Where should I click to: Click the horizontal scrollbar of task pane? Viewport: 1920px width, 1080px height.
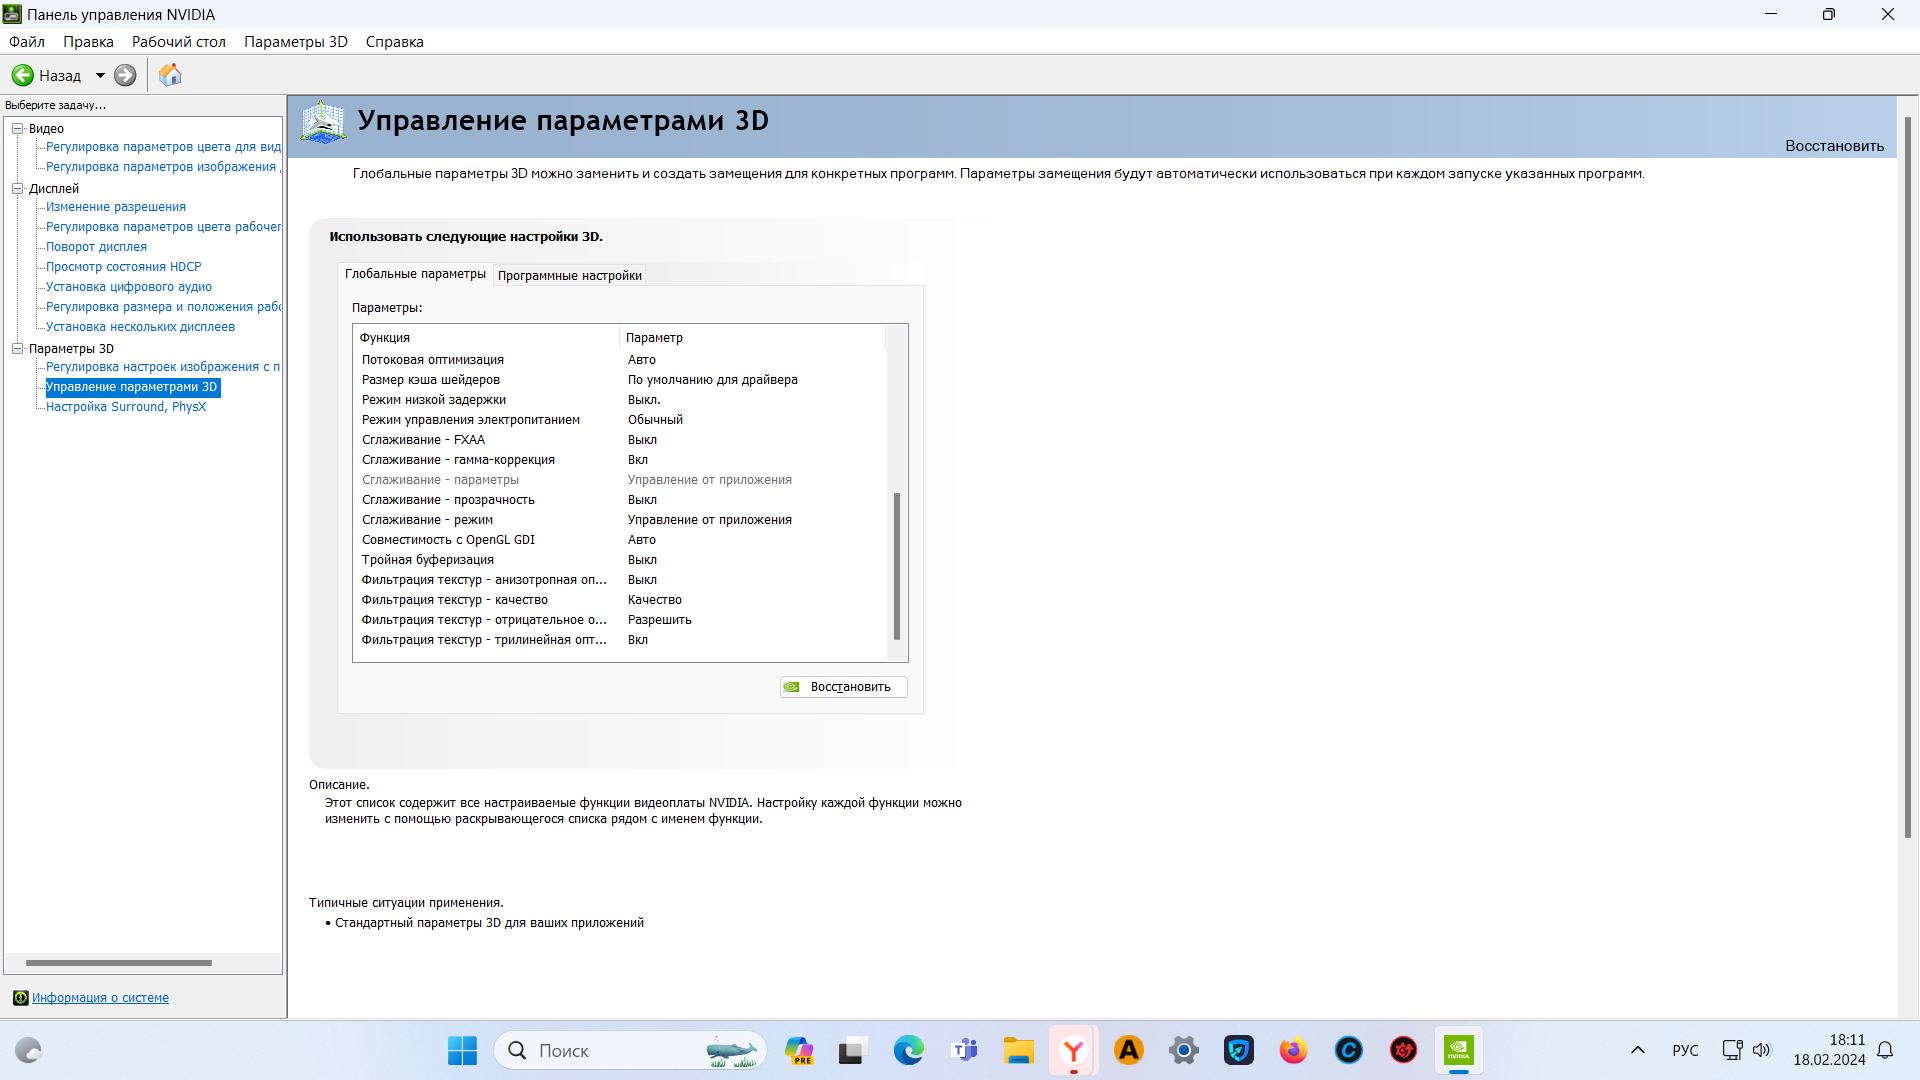click(x=118, y=963)
